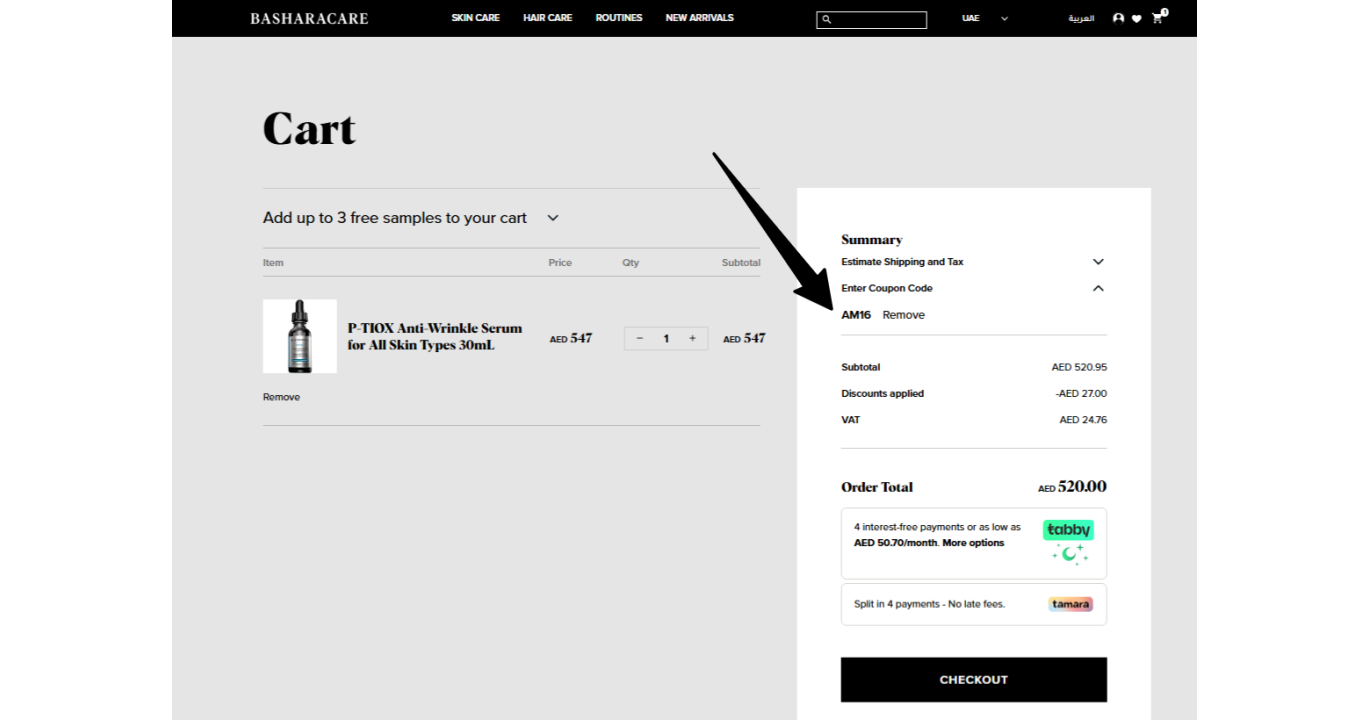Click the P-TIOX serum thumbnail
The image size is (1368, 720).
pyautogui.click(x=300, y=336)
